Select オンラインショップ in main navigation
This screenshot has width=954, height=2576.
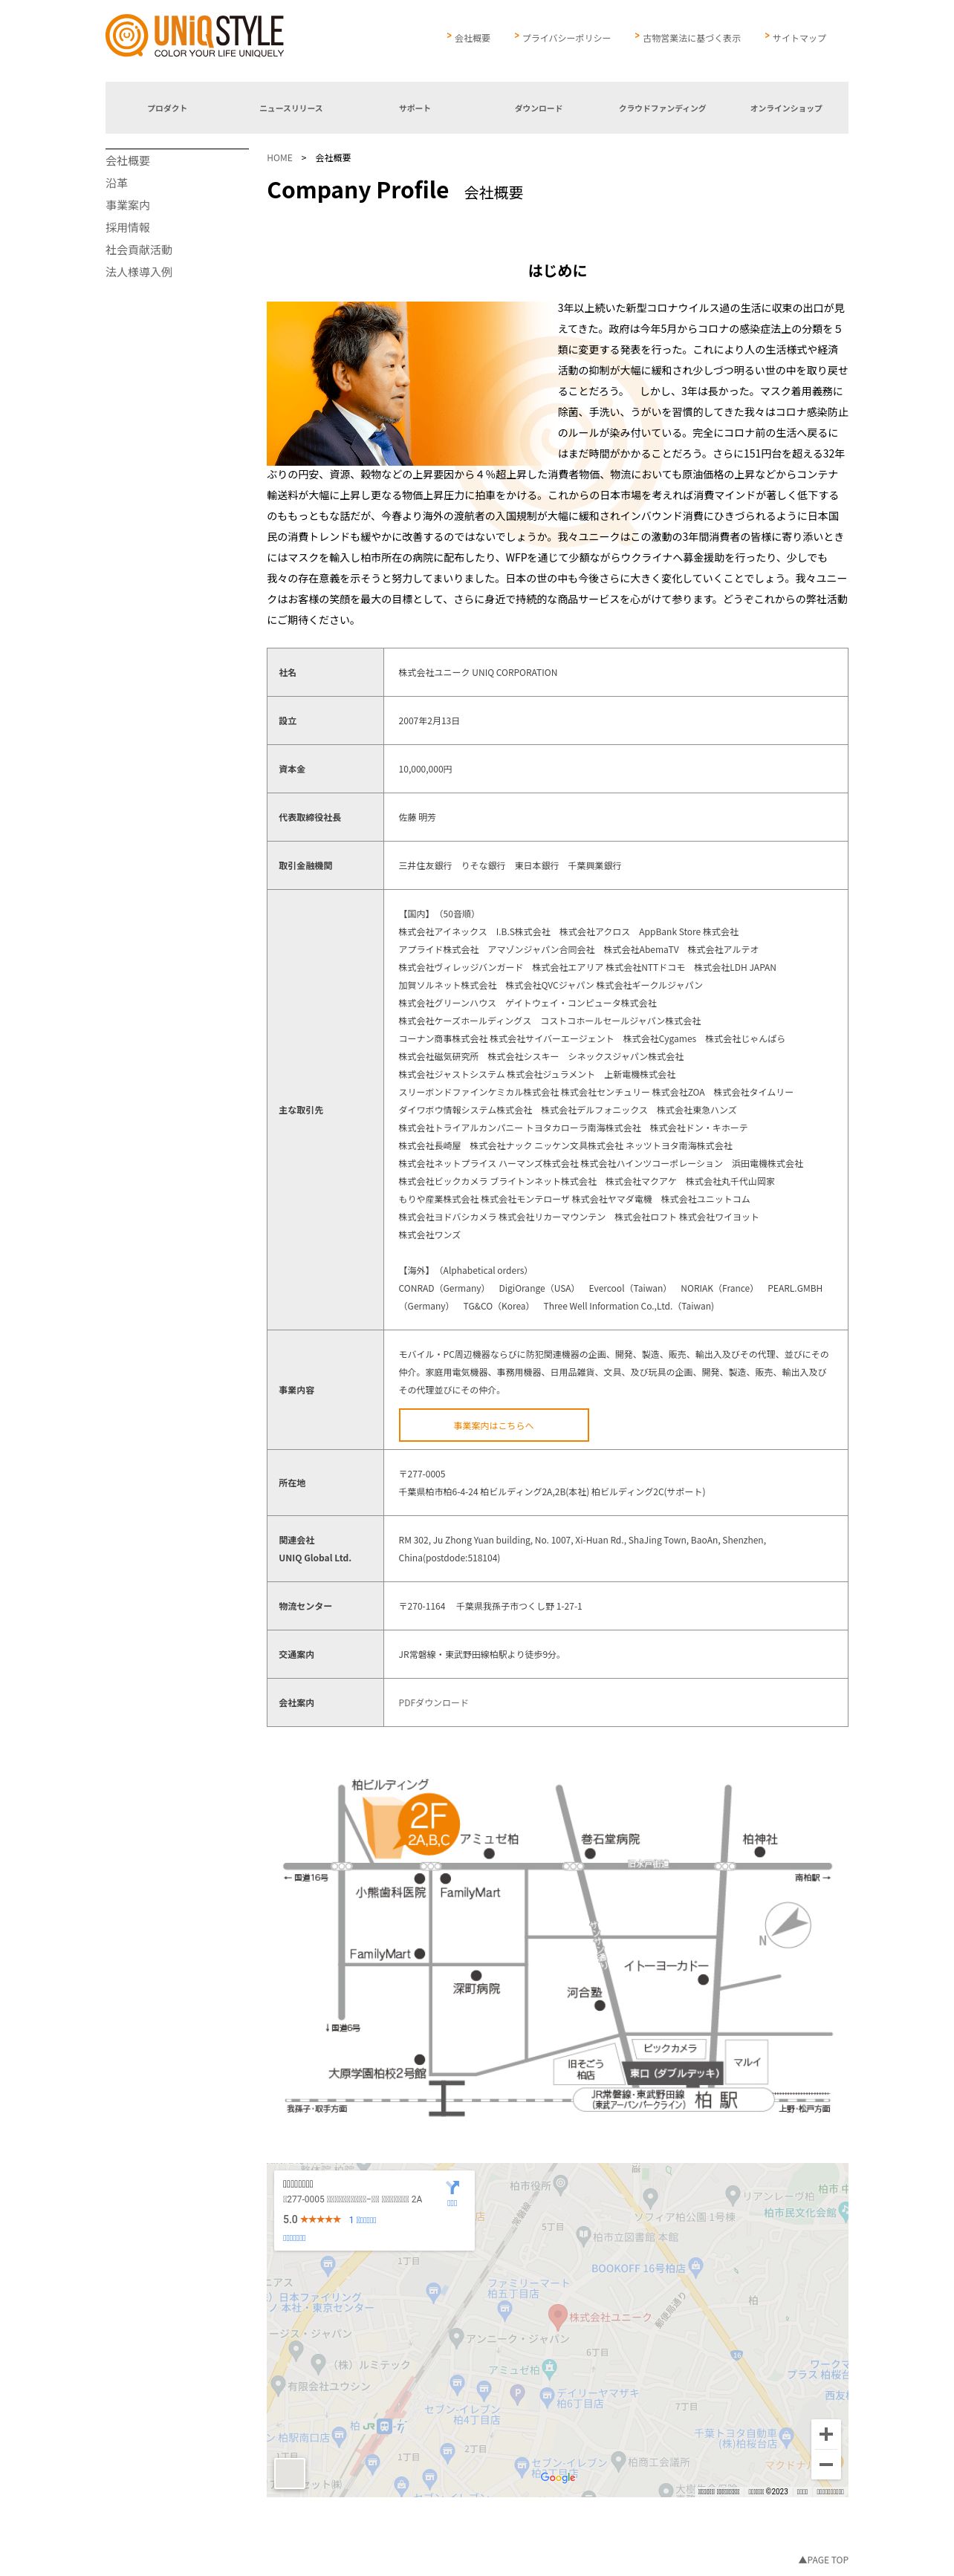pos(786,108)
